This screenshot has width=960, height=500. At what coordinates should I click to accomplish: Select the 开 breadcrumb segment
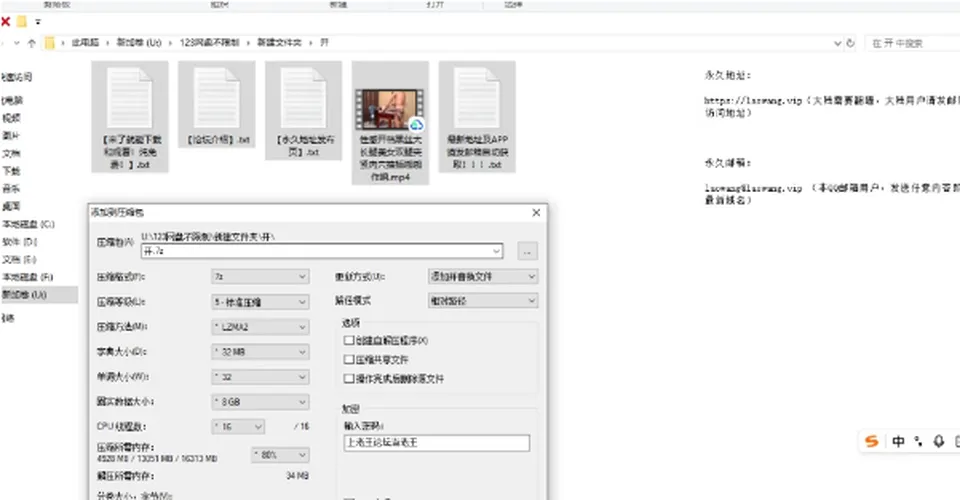tap(324, 43)
